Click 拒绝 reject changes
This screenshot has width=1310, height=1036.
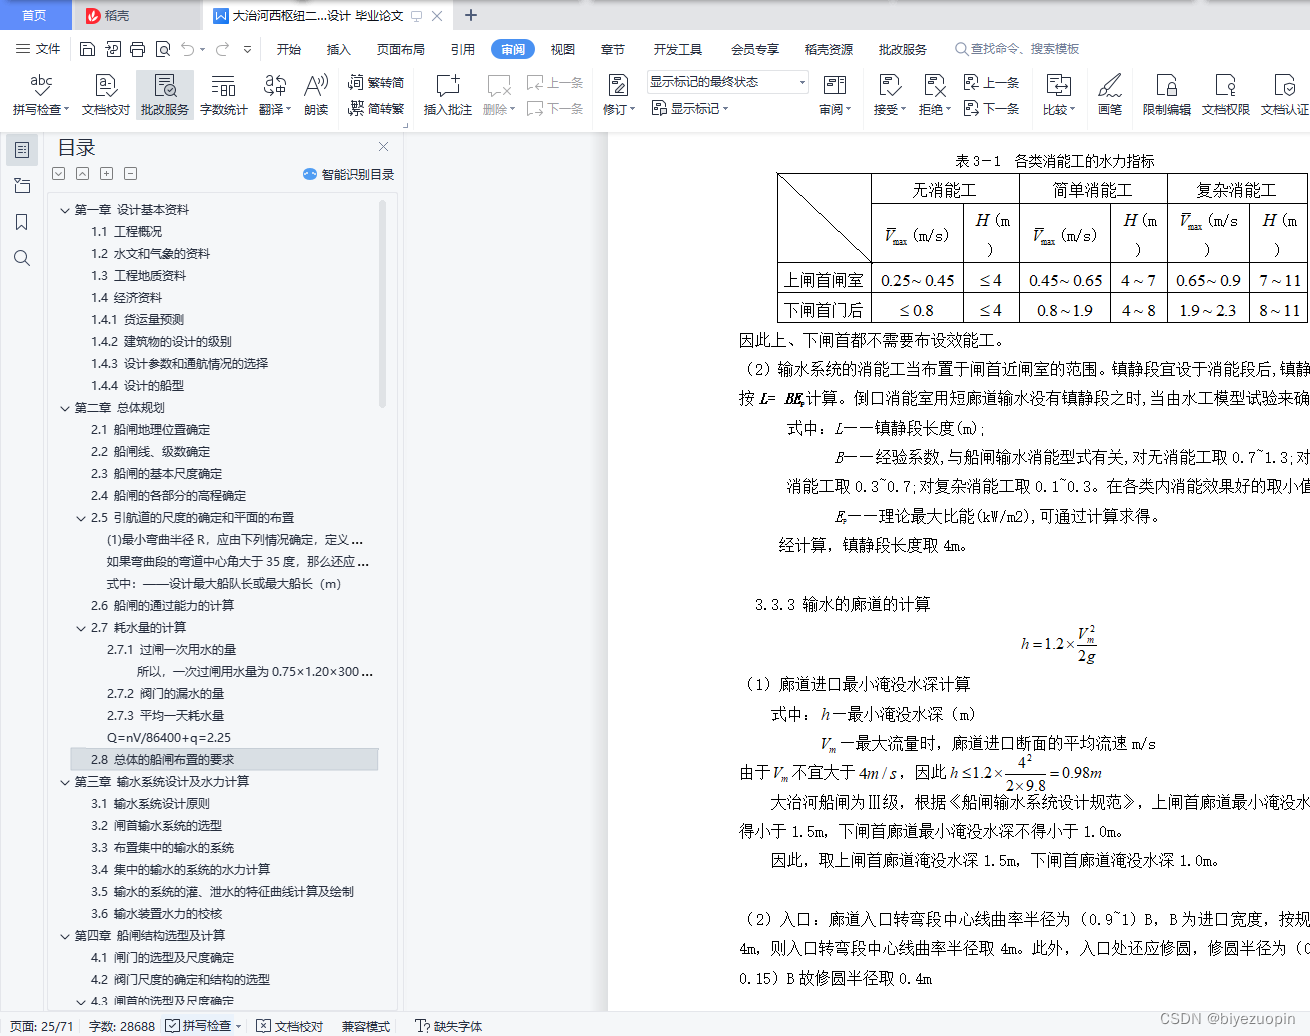point(934,95)
